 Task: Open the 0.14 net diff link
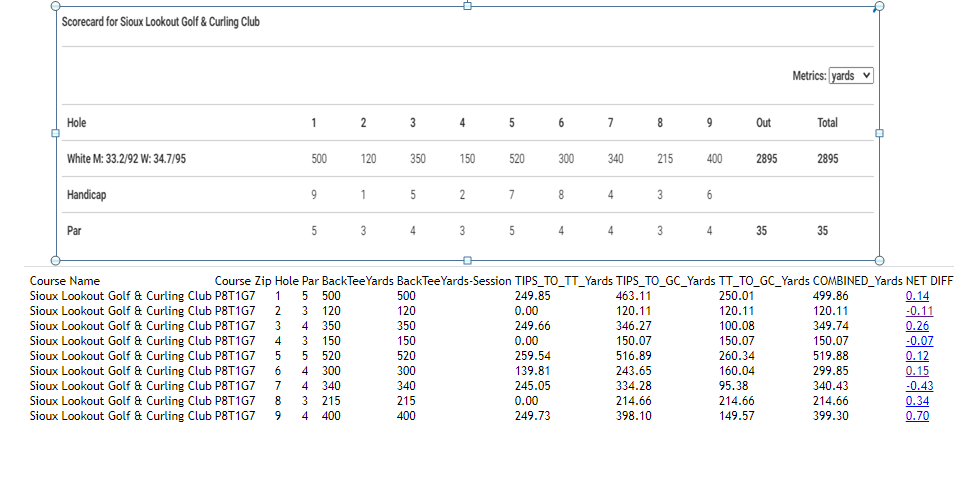tap(917, 296)
